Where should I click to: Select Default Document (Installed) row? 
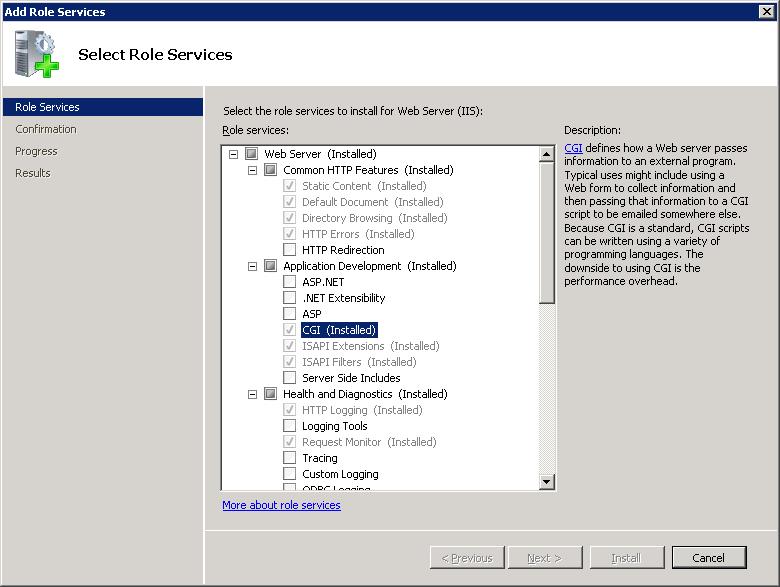373,202
